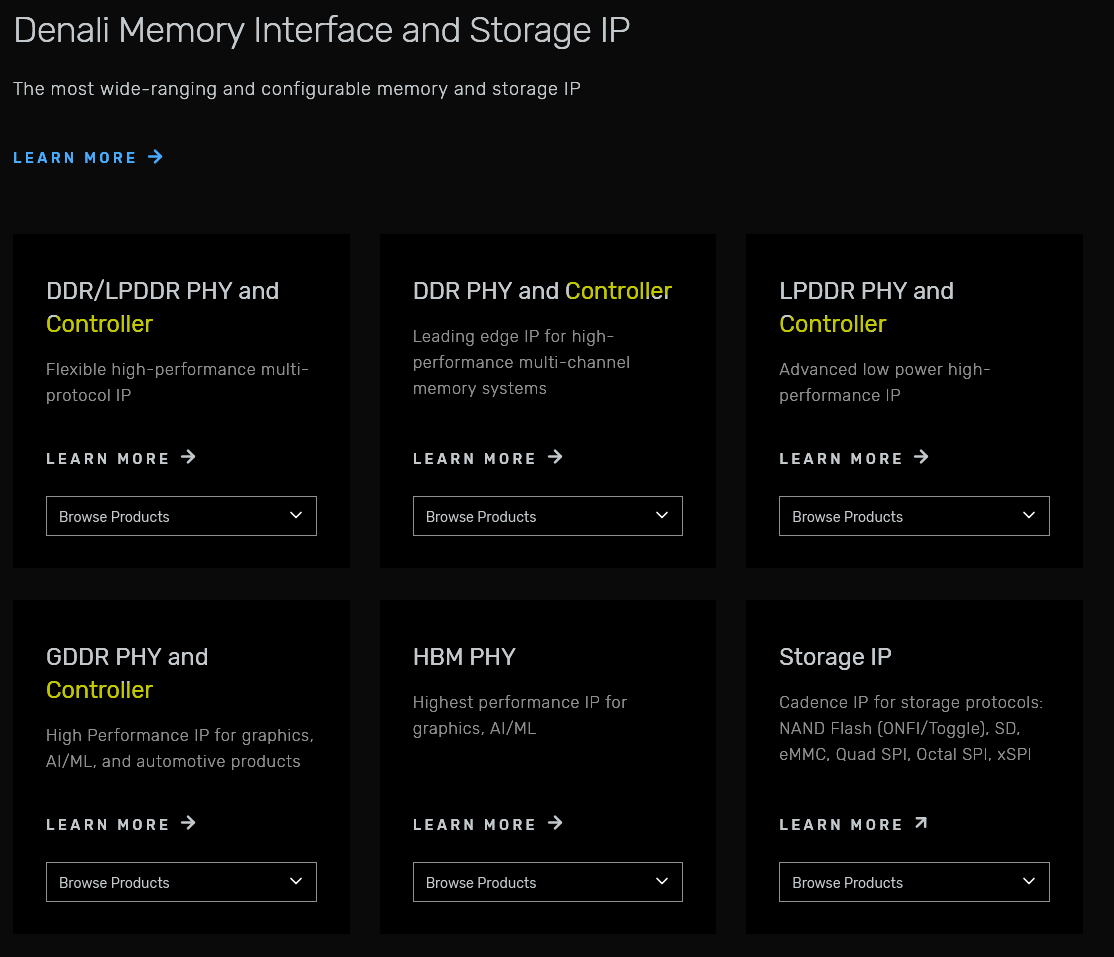Click chevron of Storage IP Browse Products dropdown

(x=1029, y=881)
